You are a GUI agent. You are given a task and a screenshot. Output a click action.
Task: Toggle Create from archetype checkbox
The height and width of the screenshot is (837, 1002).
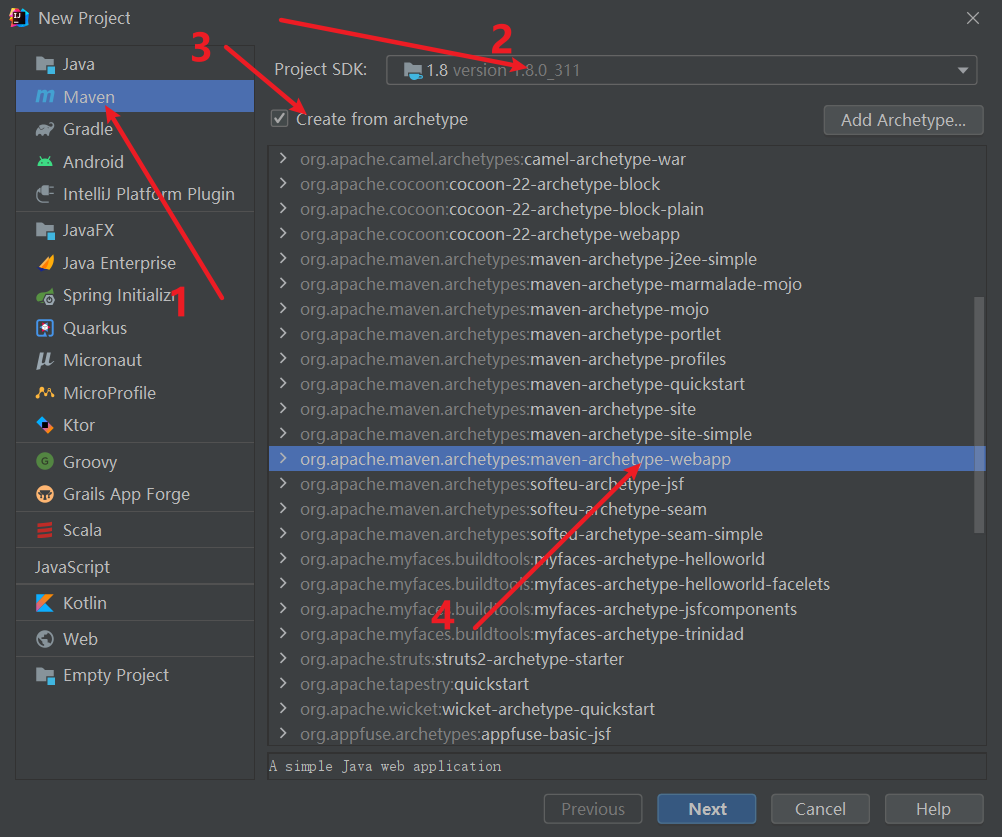(x=279, y=119)
